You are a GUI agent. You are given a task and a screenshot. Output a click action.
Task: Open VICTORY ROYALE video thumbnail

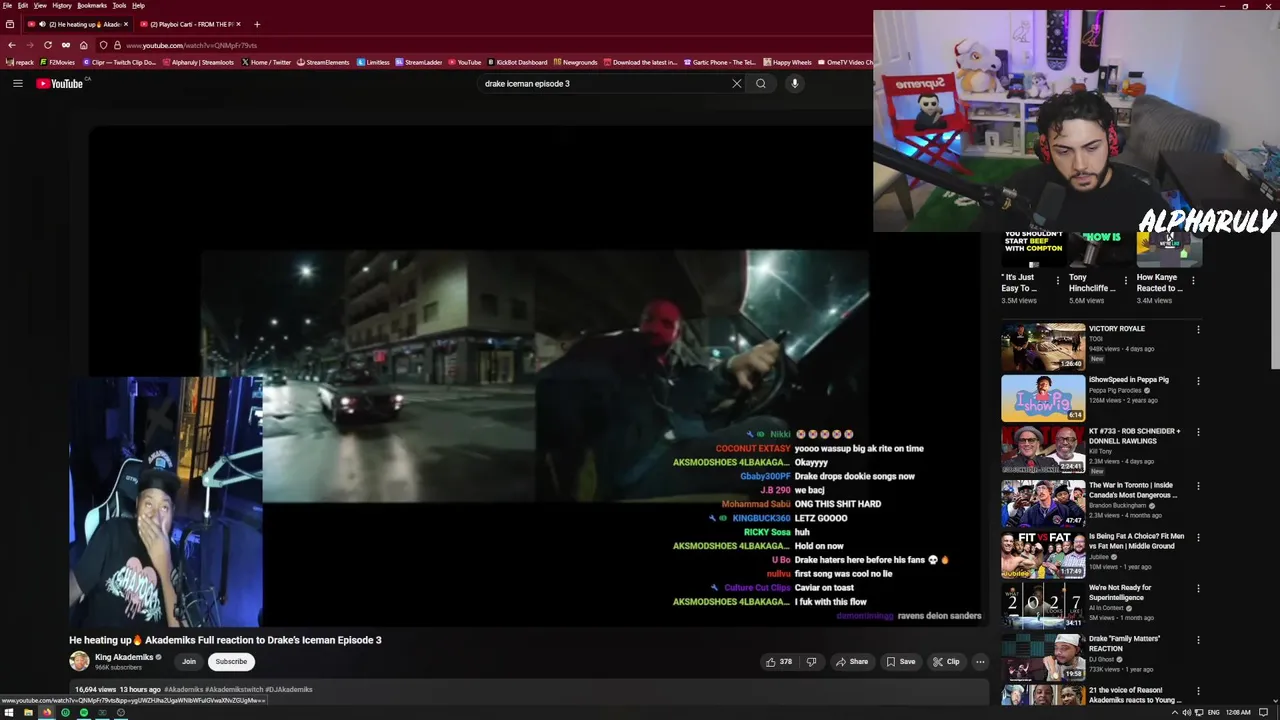tap(1043, 346)
